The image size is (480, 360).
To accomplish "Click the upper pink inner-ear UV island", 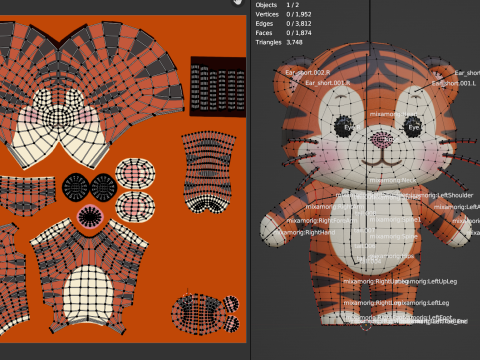I will [x=135, y=174].
